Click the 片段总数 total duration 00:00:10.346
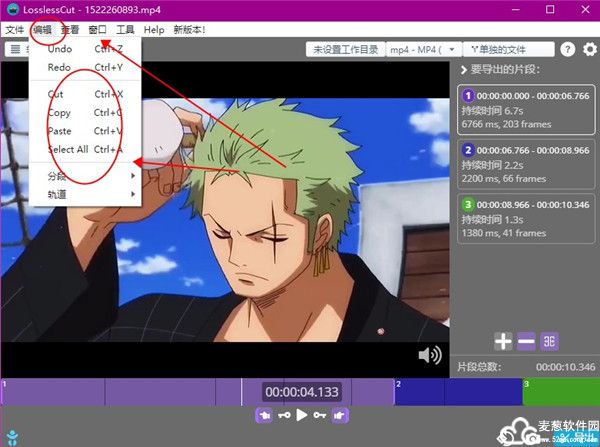The image size is (600, 447). [x=566, y=367]
